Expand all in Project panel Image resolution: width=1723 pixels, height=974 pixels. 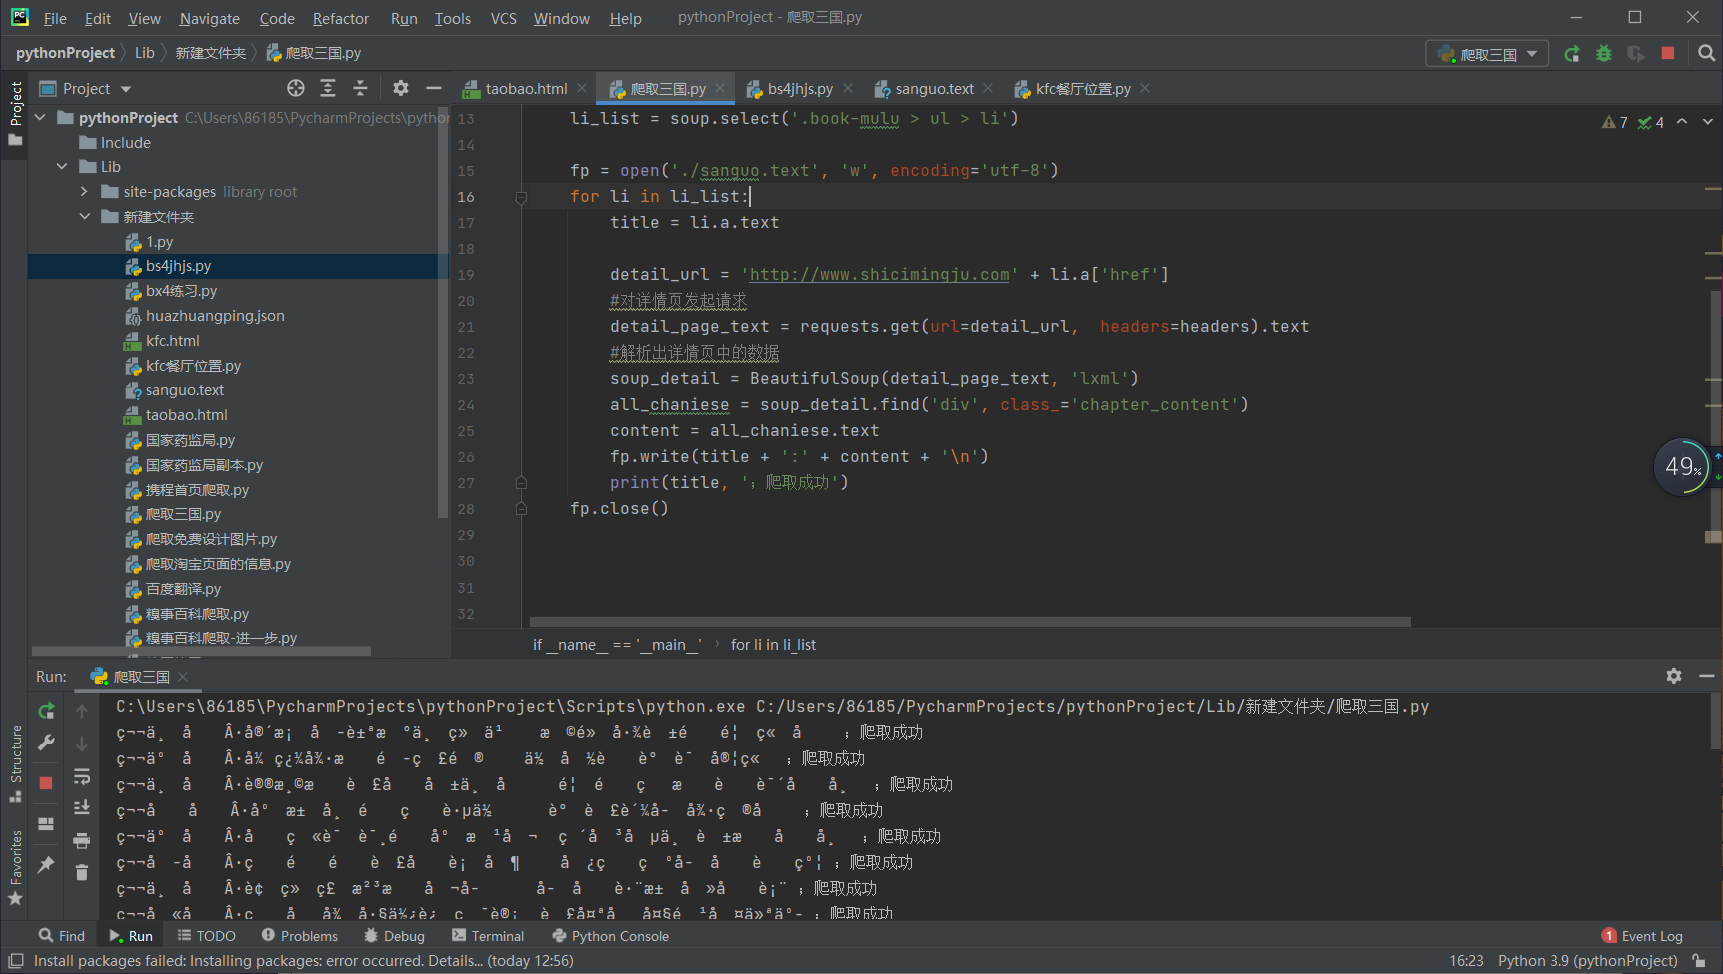328,88
